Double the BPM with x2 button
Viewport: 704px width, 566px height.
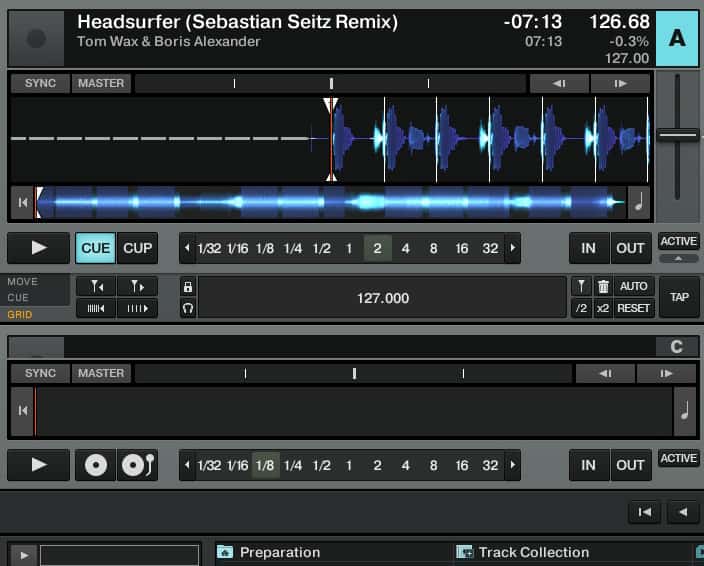[603, 308]
